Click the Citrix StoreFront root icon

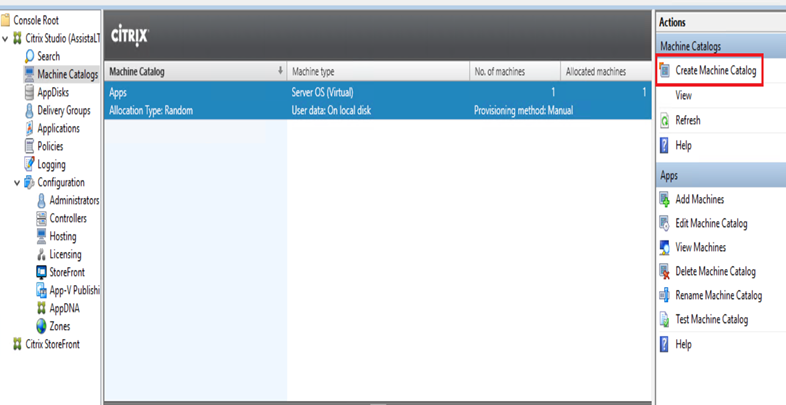(x=18, y=344)
